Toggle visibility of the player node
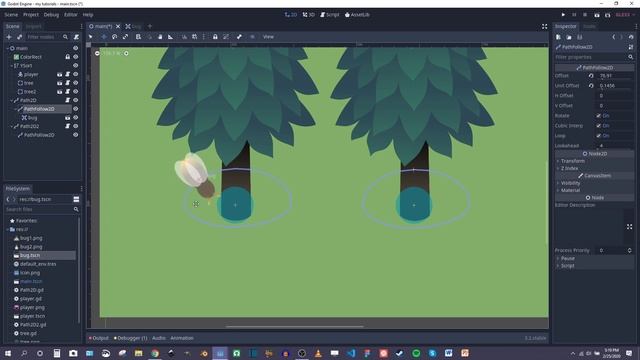 (76, 74)
